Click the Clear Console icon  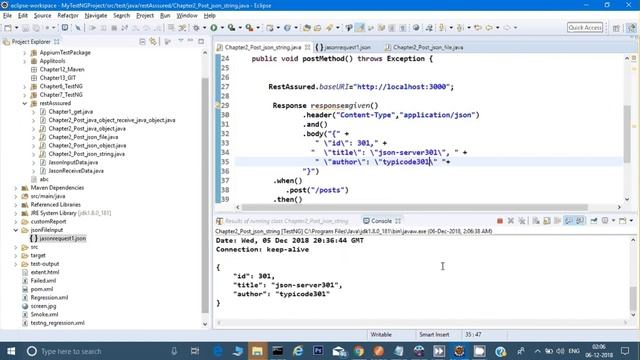[x=536, y=221]
